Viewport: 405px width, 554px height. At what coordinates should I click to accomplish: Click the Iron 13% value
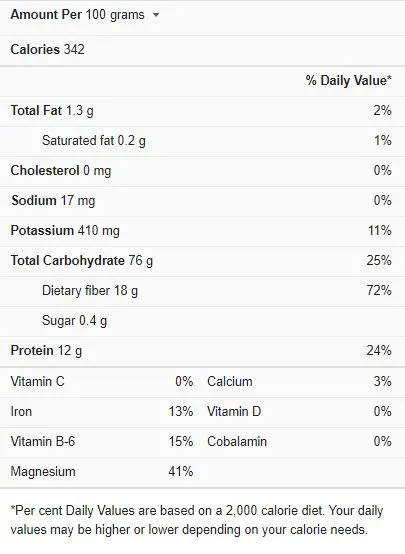coord(181,412)
